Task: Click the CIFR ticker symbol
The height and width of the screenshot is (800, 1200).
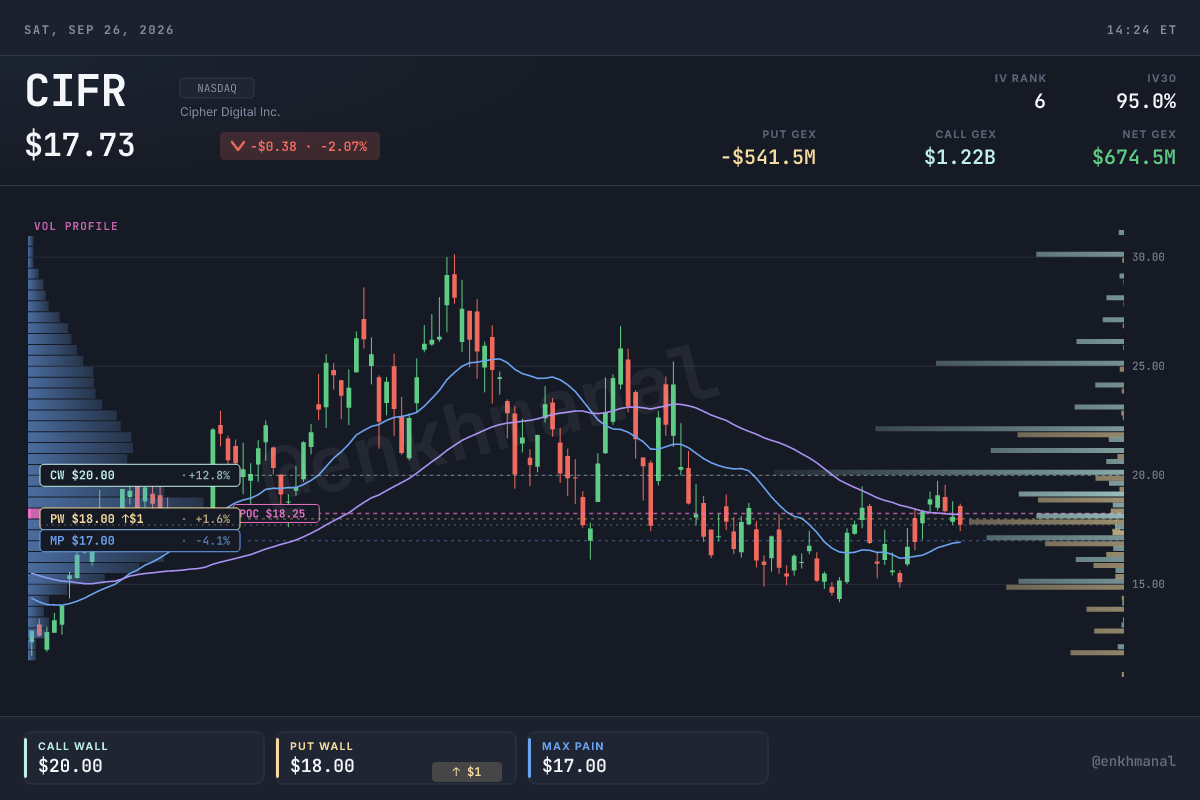Action: click(x=75, y=92)
